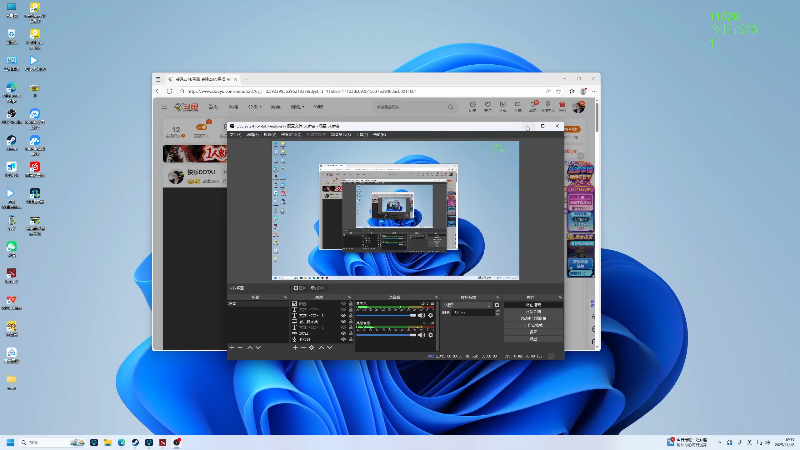Click the virtual camera button in OBS Controls
This screenshot has height=450, width=800.
click(533, 318)
